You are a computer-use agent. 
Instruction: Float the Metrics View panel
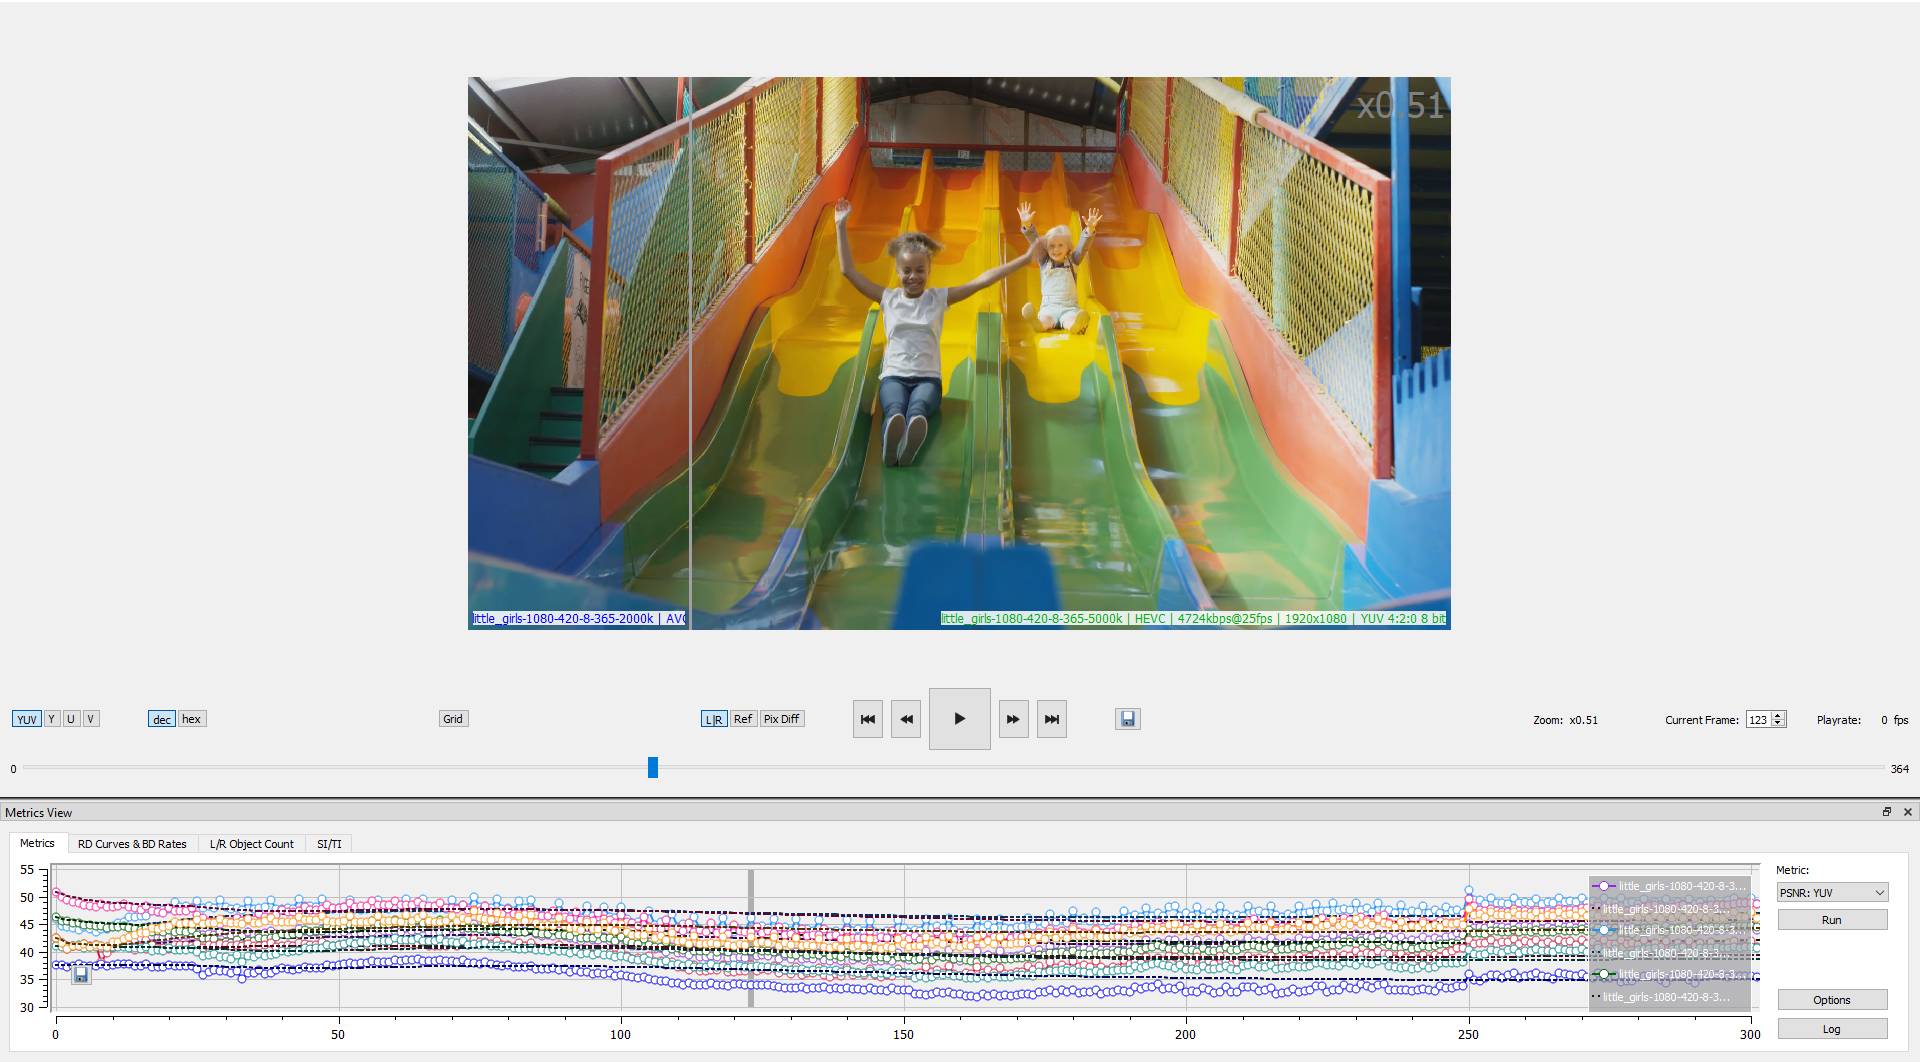pyautogui.click(x=1887, y=812)
